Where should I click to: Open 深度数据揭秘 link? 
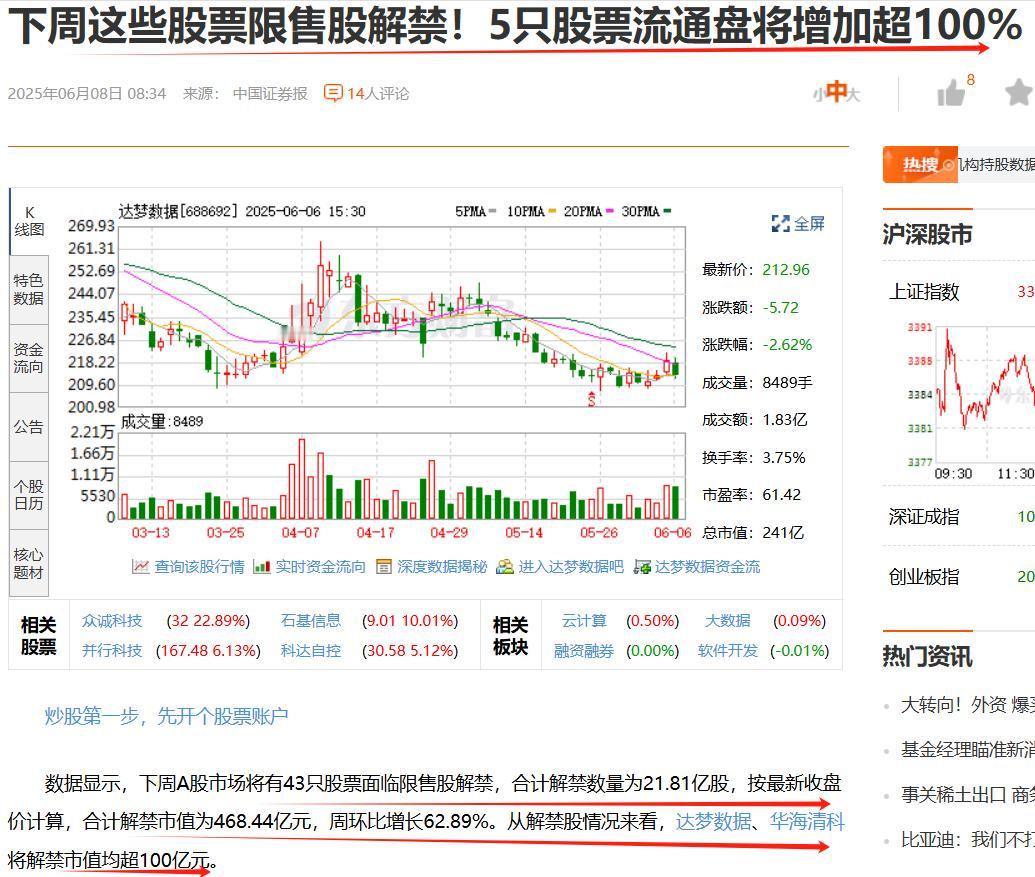(442, 567)
